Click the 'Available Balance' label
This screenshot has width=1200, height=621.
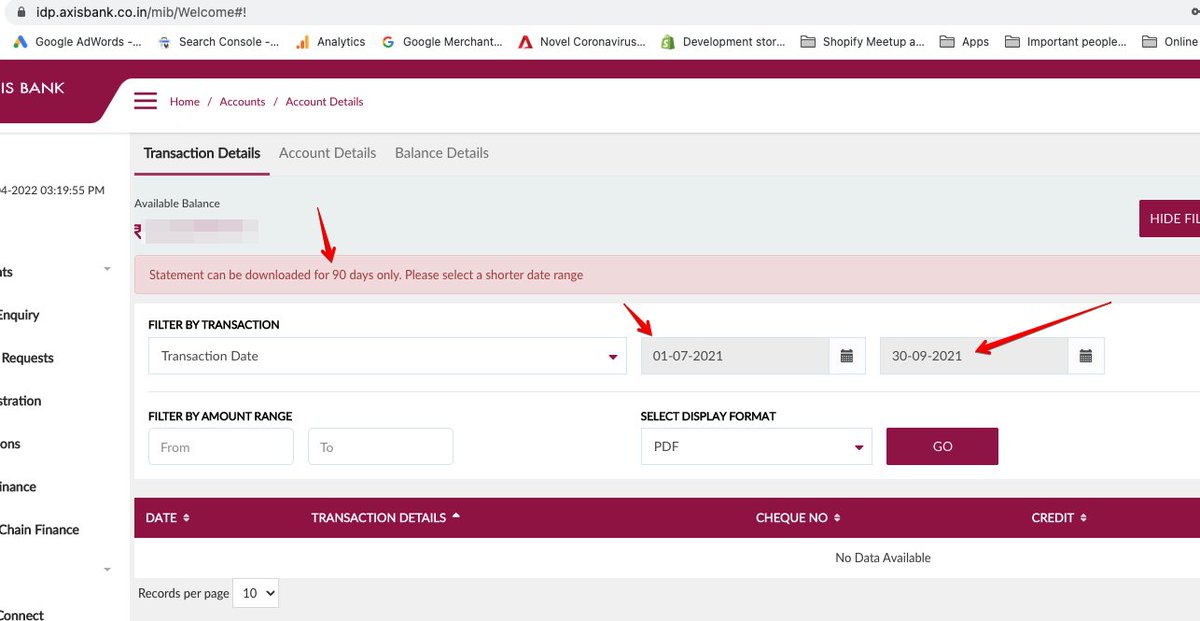click(177, 204)
